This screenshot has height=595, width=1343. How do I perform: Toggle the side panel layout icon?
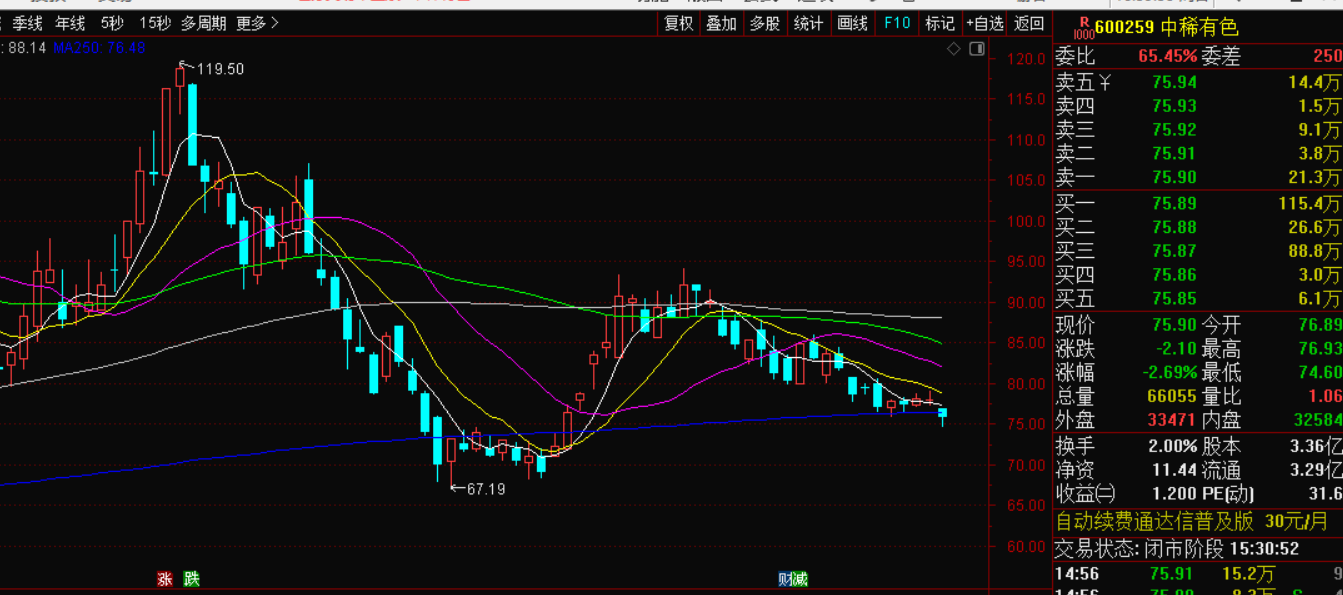tap(977, 49)
